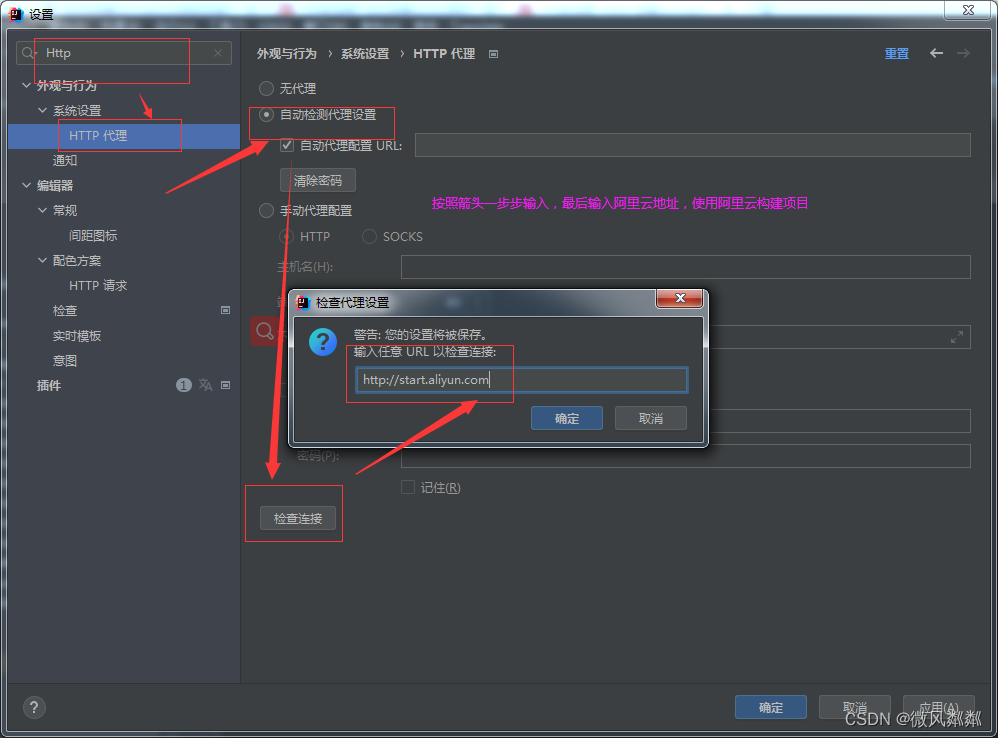Click the project icon on 插件 row
Screen dimensions: 998x738
click(225, 385)
